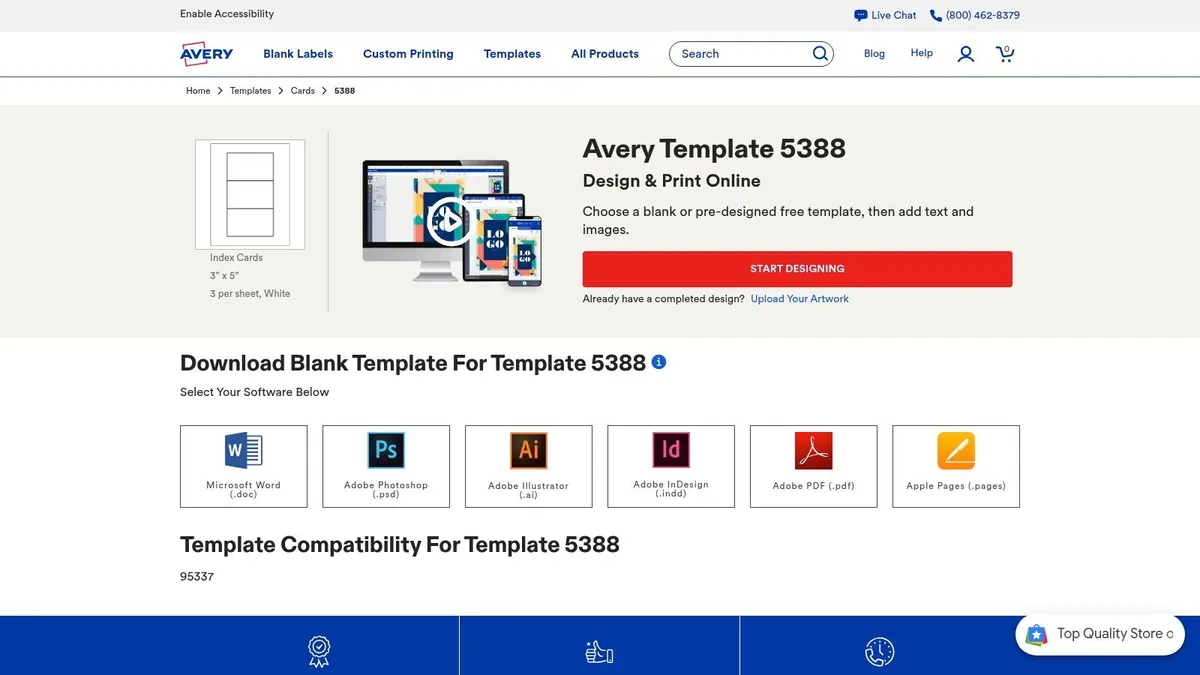Select the Apple Pages icon
Viewport: 1200px width, 675px height.
[956, 450]
